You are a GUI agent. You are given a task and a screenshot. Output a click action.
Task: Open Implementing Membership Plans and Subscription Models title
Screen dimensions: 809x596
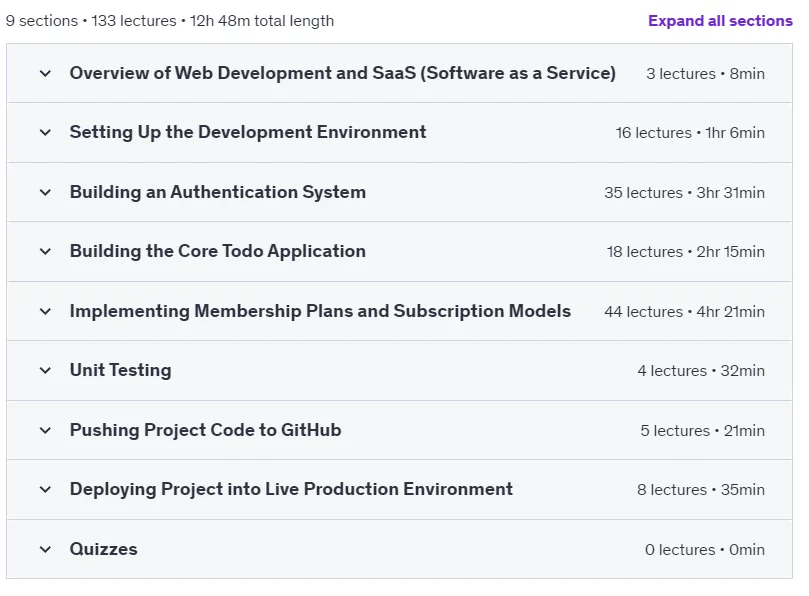click(320, 311)
